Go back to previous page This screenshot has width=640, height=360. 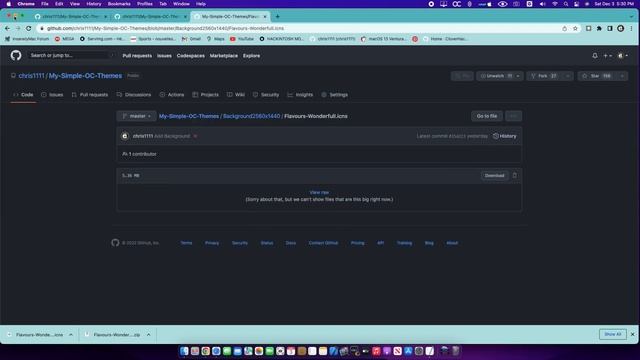click(7, 29)
